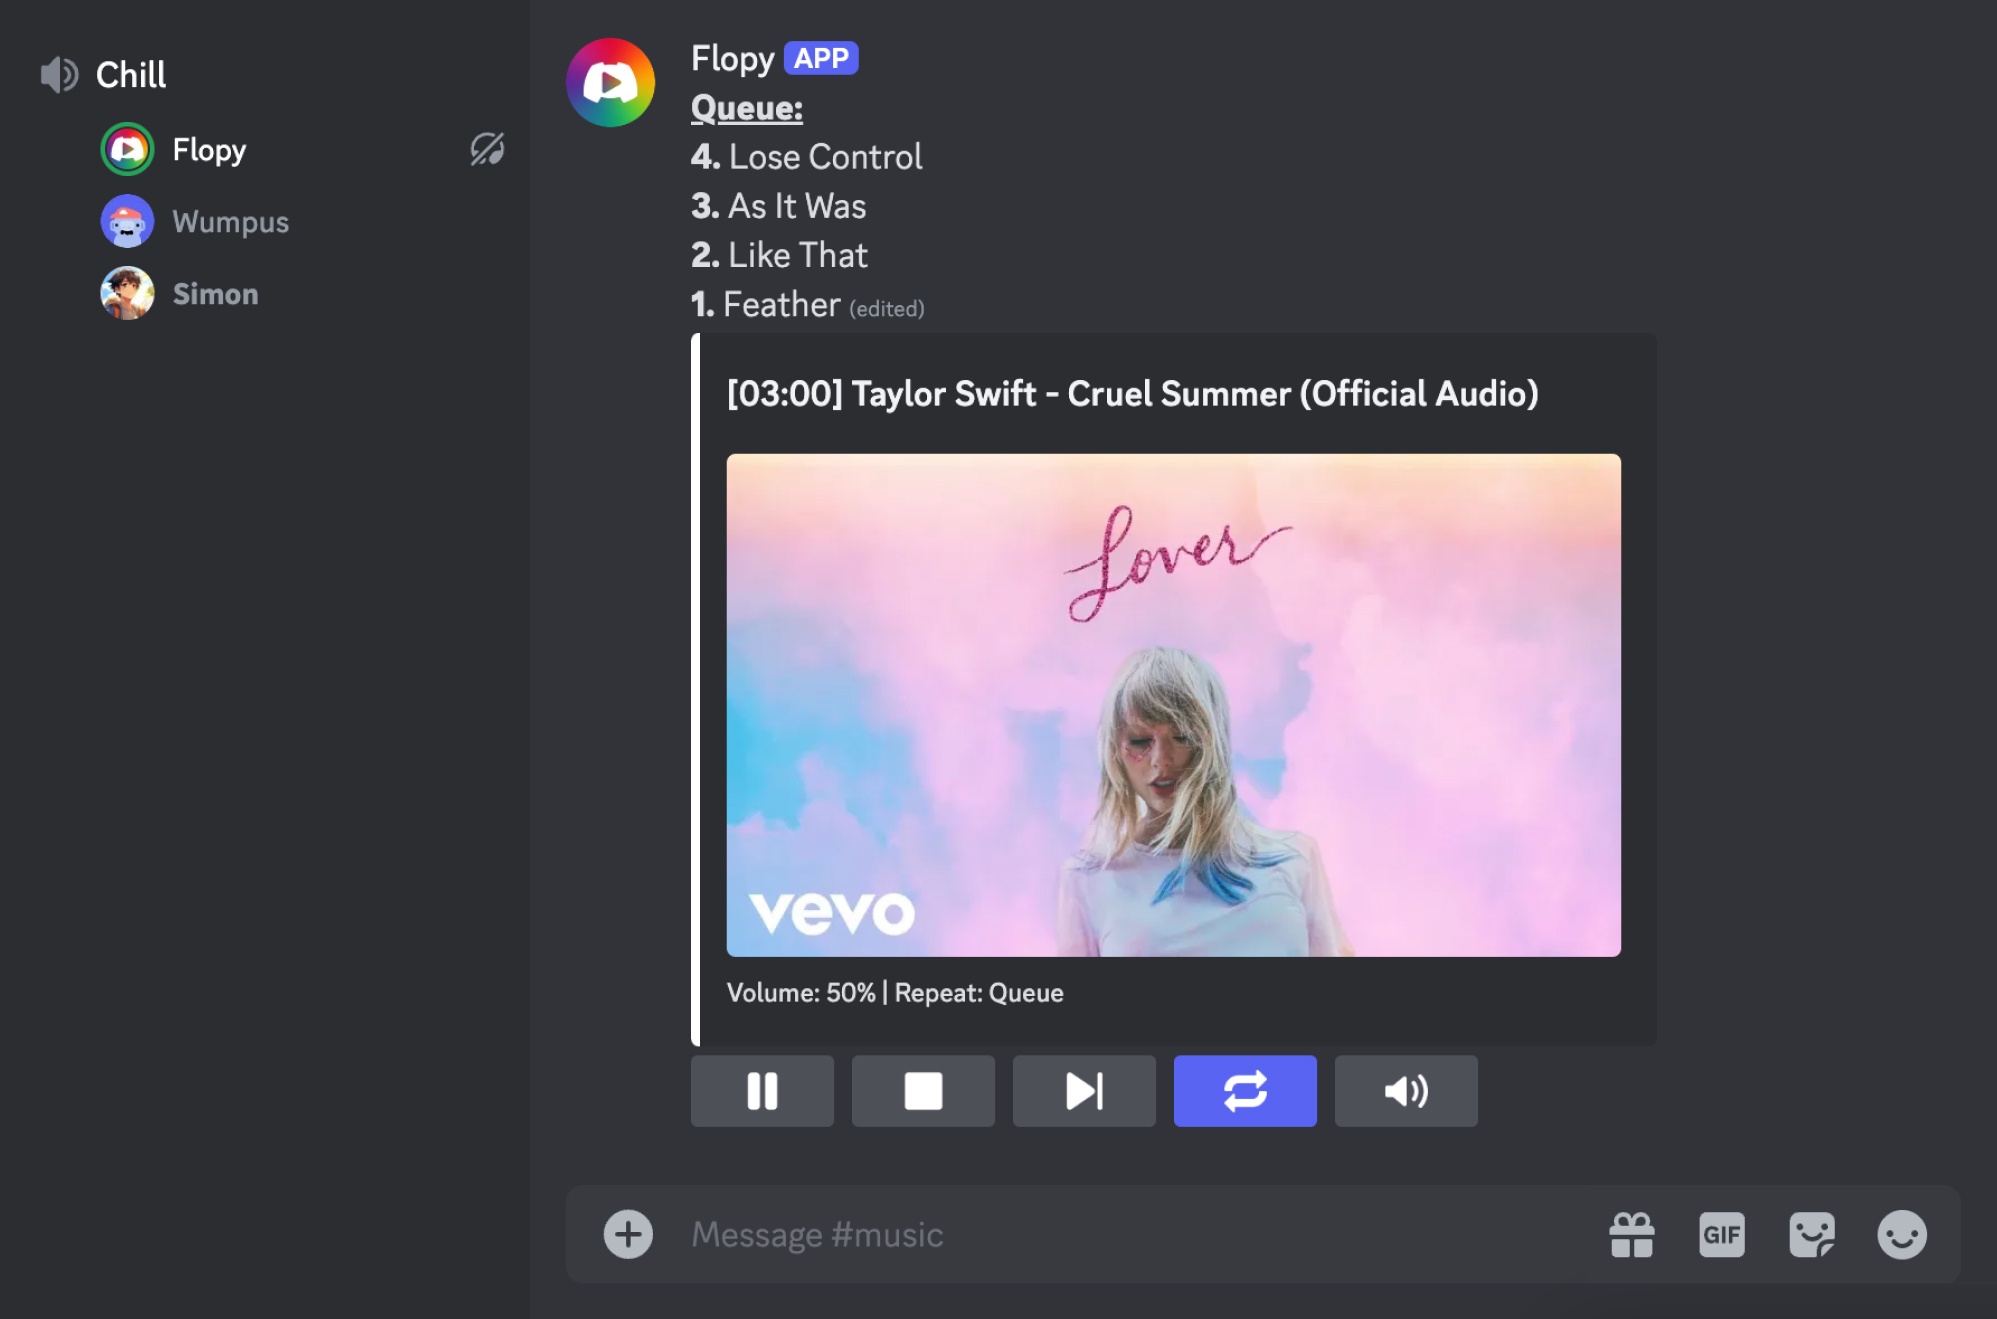This screenshot has height=1319, width=1997.
Task: Click the deafened icon next to Flopy
Action: tap(487, 150)
